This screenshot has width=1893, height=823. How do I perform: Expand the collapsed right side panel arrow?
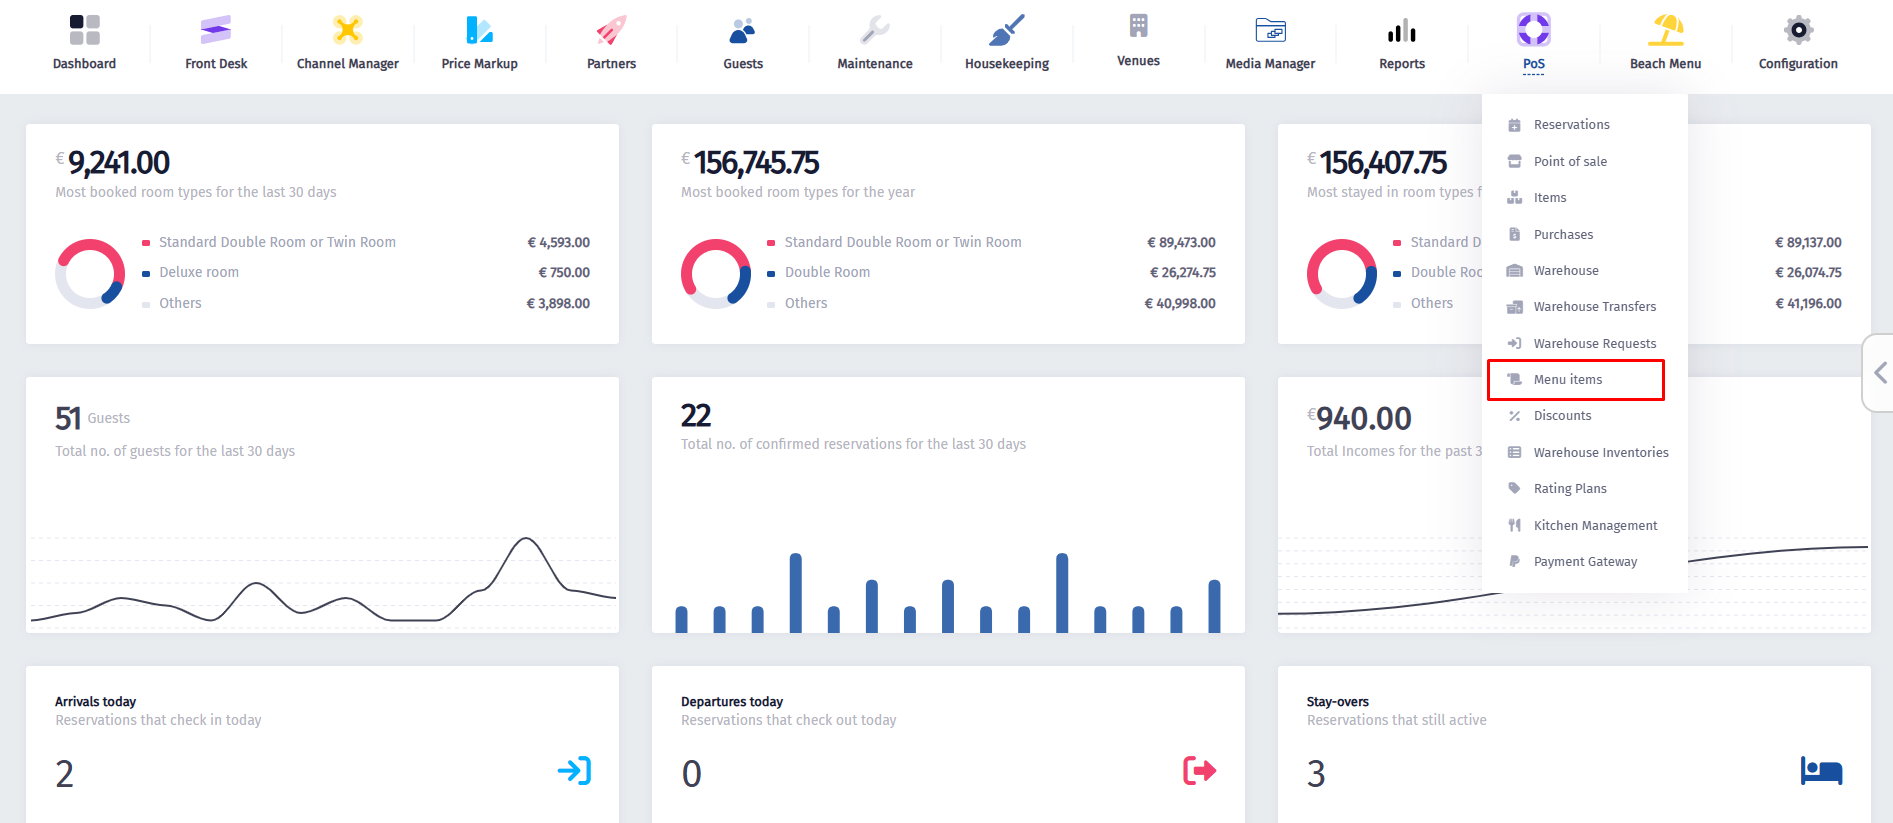1880,373
